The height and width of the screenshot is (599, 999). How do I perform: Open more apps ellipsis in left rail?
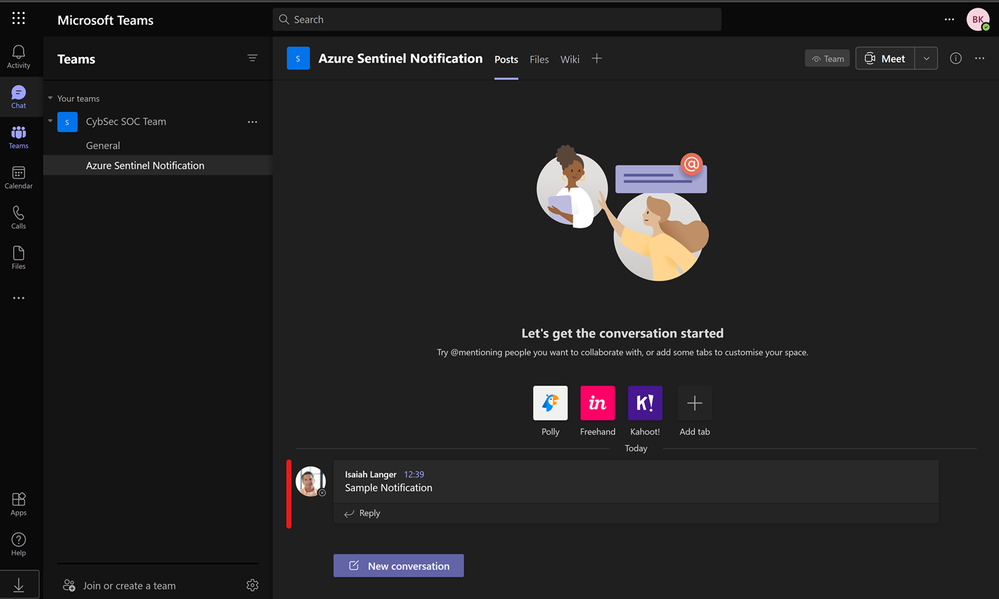click(x=18, y=298)
